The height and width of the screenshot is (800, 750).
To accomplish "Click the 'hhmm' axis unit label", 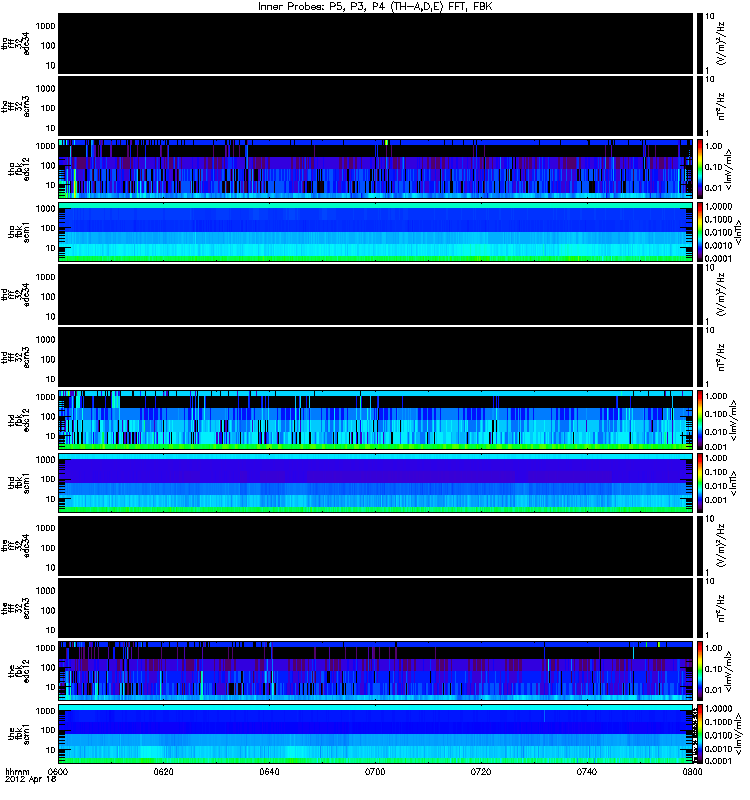I will [17, 771].
